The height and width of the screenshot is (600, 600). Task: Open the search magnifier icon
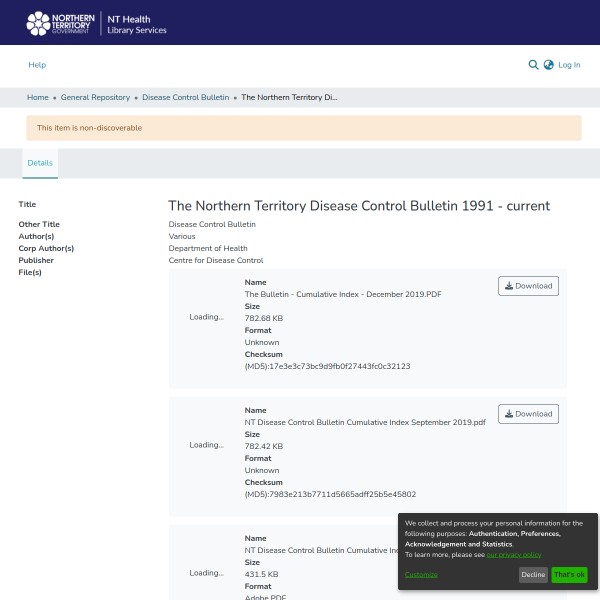(x=533, y=65)
